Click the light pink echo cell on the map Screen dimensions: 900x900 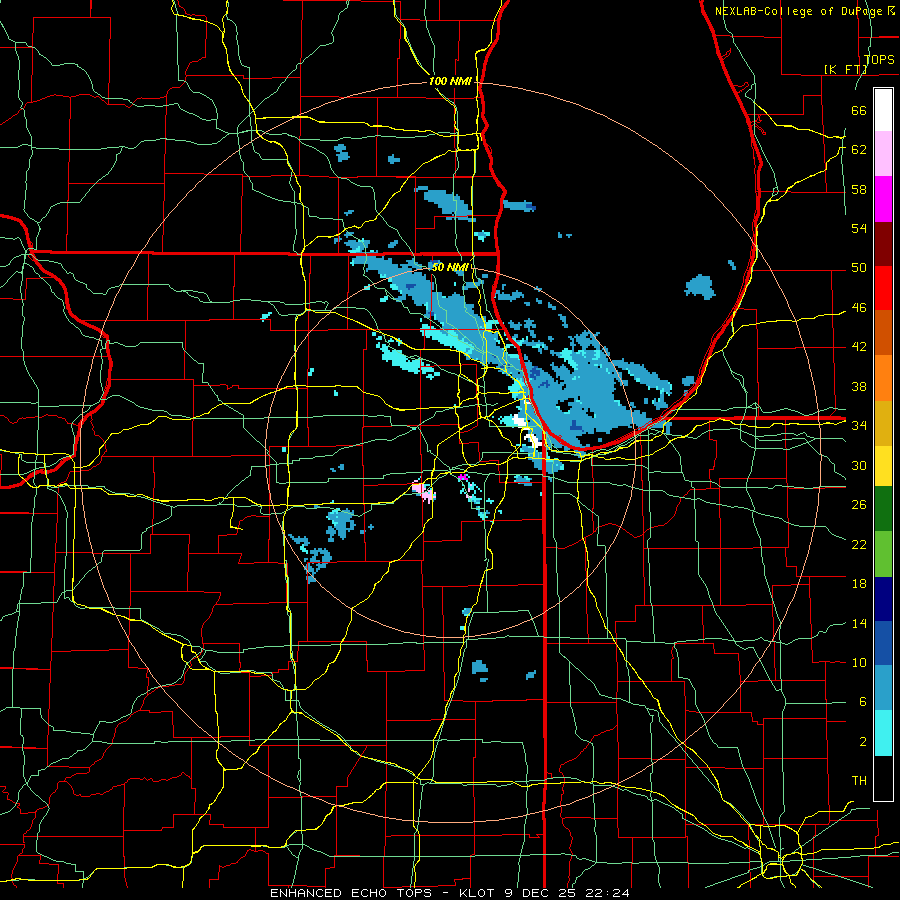pyautogui.click(x=423, y=491)
